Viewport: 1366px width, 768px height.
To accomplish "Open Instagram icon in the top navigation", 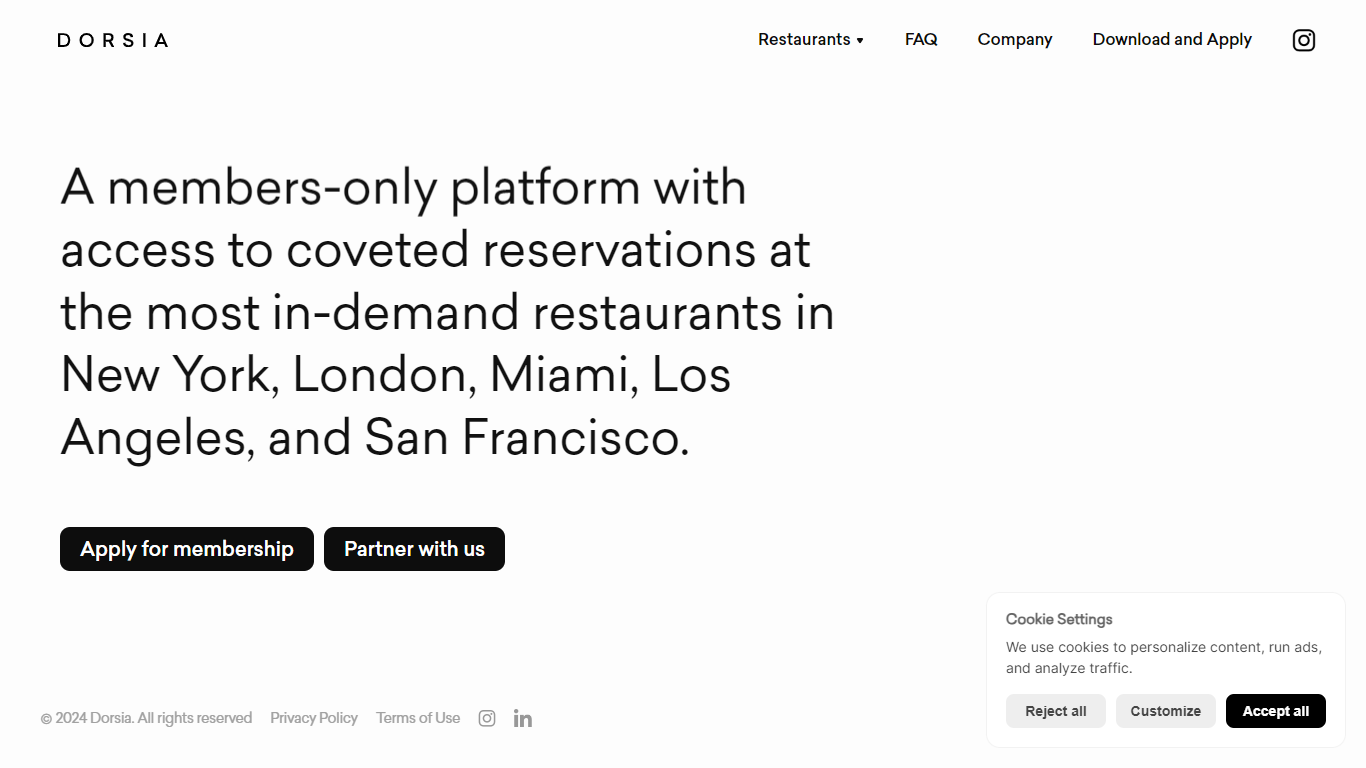I will tap(1303, 40).
